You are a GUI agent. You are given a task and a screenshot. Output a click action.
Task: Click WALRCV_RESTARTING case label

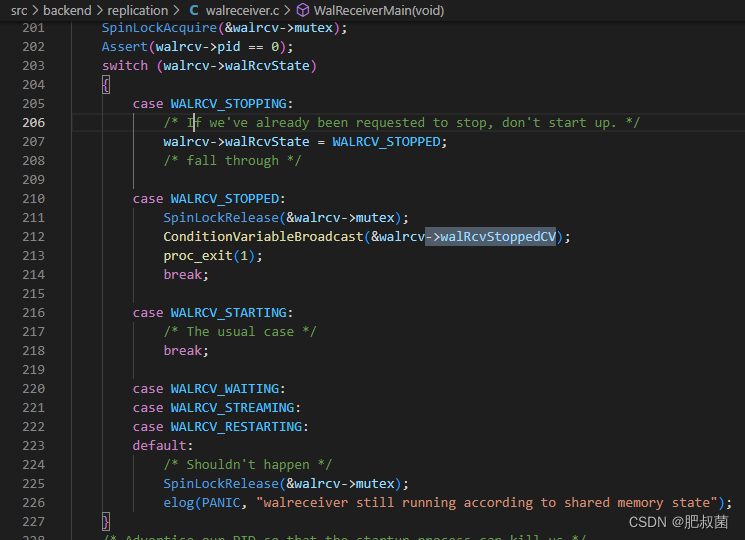pyautogui.click(x=236, y=427)
